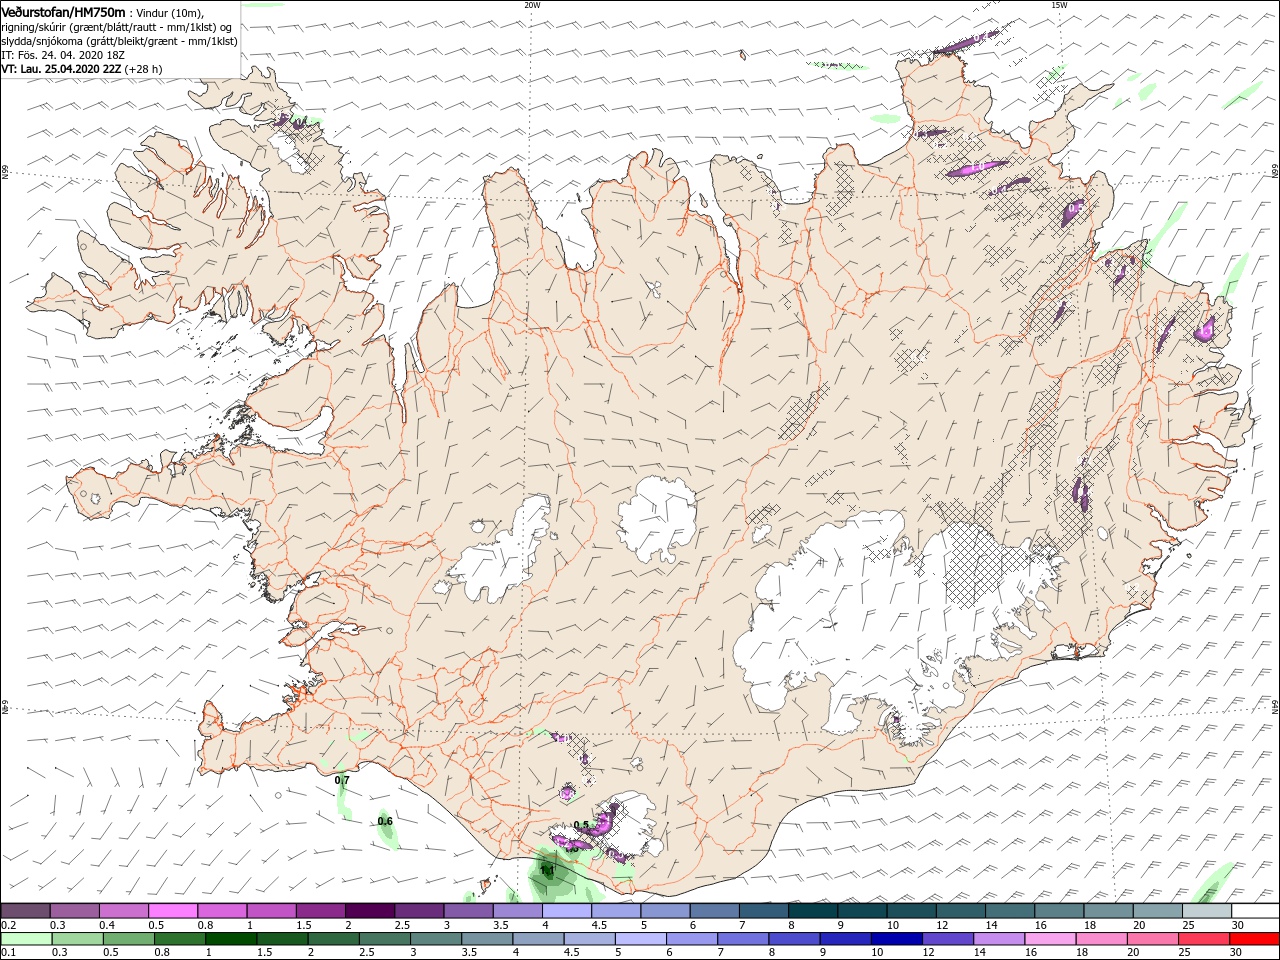This screenshot has width=1280, height=960.
Task: Select the white swatch ending the snow legend
Action: [x=1254, y=911]
